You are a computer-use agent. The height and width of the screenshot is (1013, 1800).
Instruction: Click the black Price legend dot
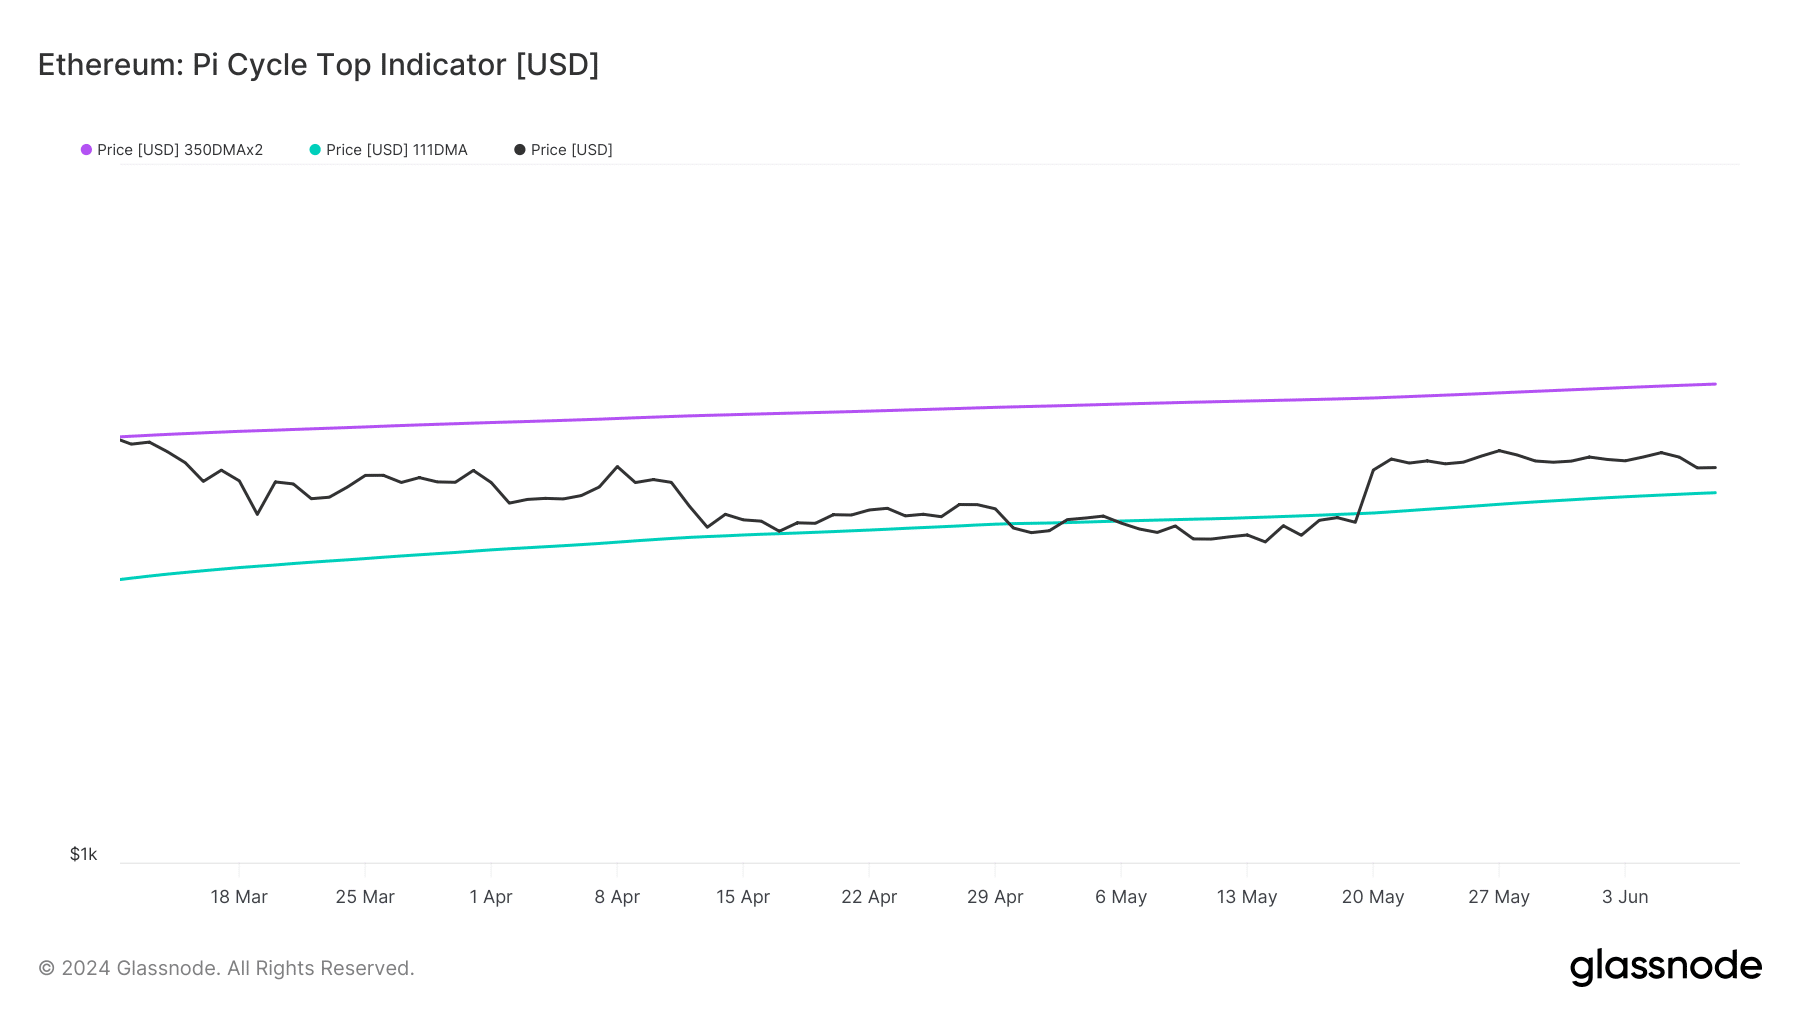click(520, 150)
